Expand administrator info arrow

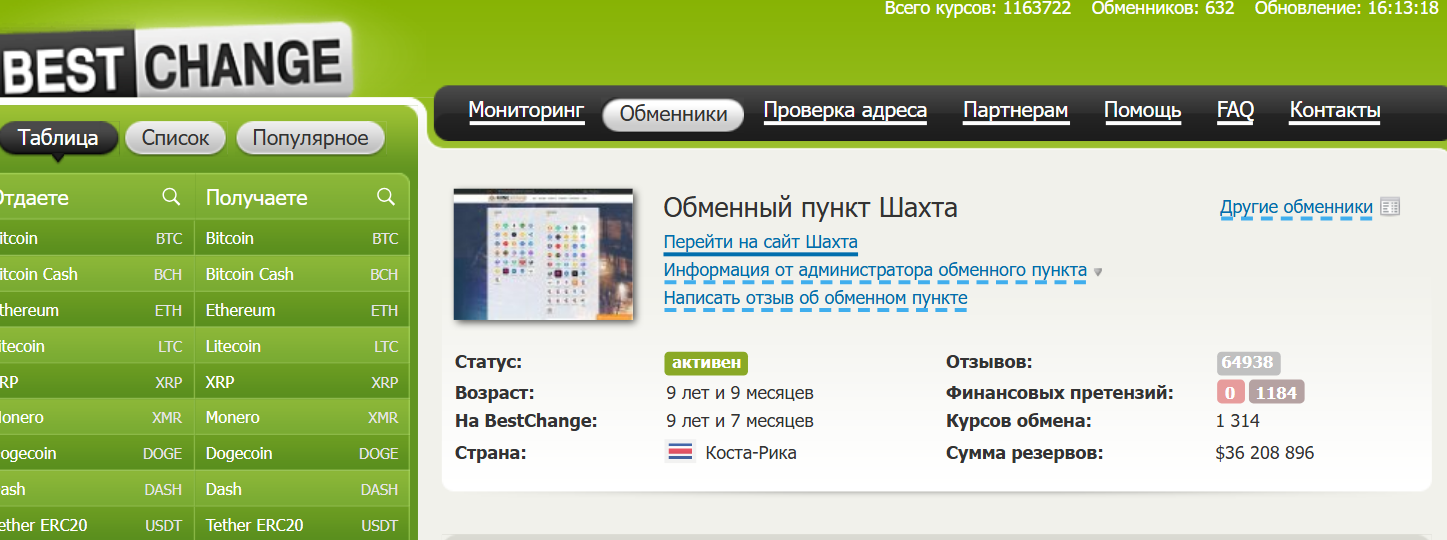pyautogui.click(x=1097, y=271)
